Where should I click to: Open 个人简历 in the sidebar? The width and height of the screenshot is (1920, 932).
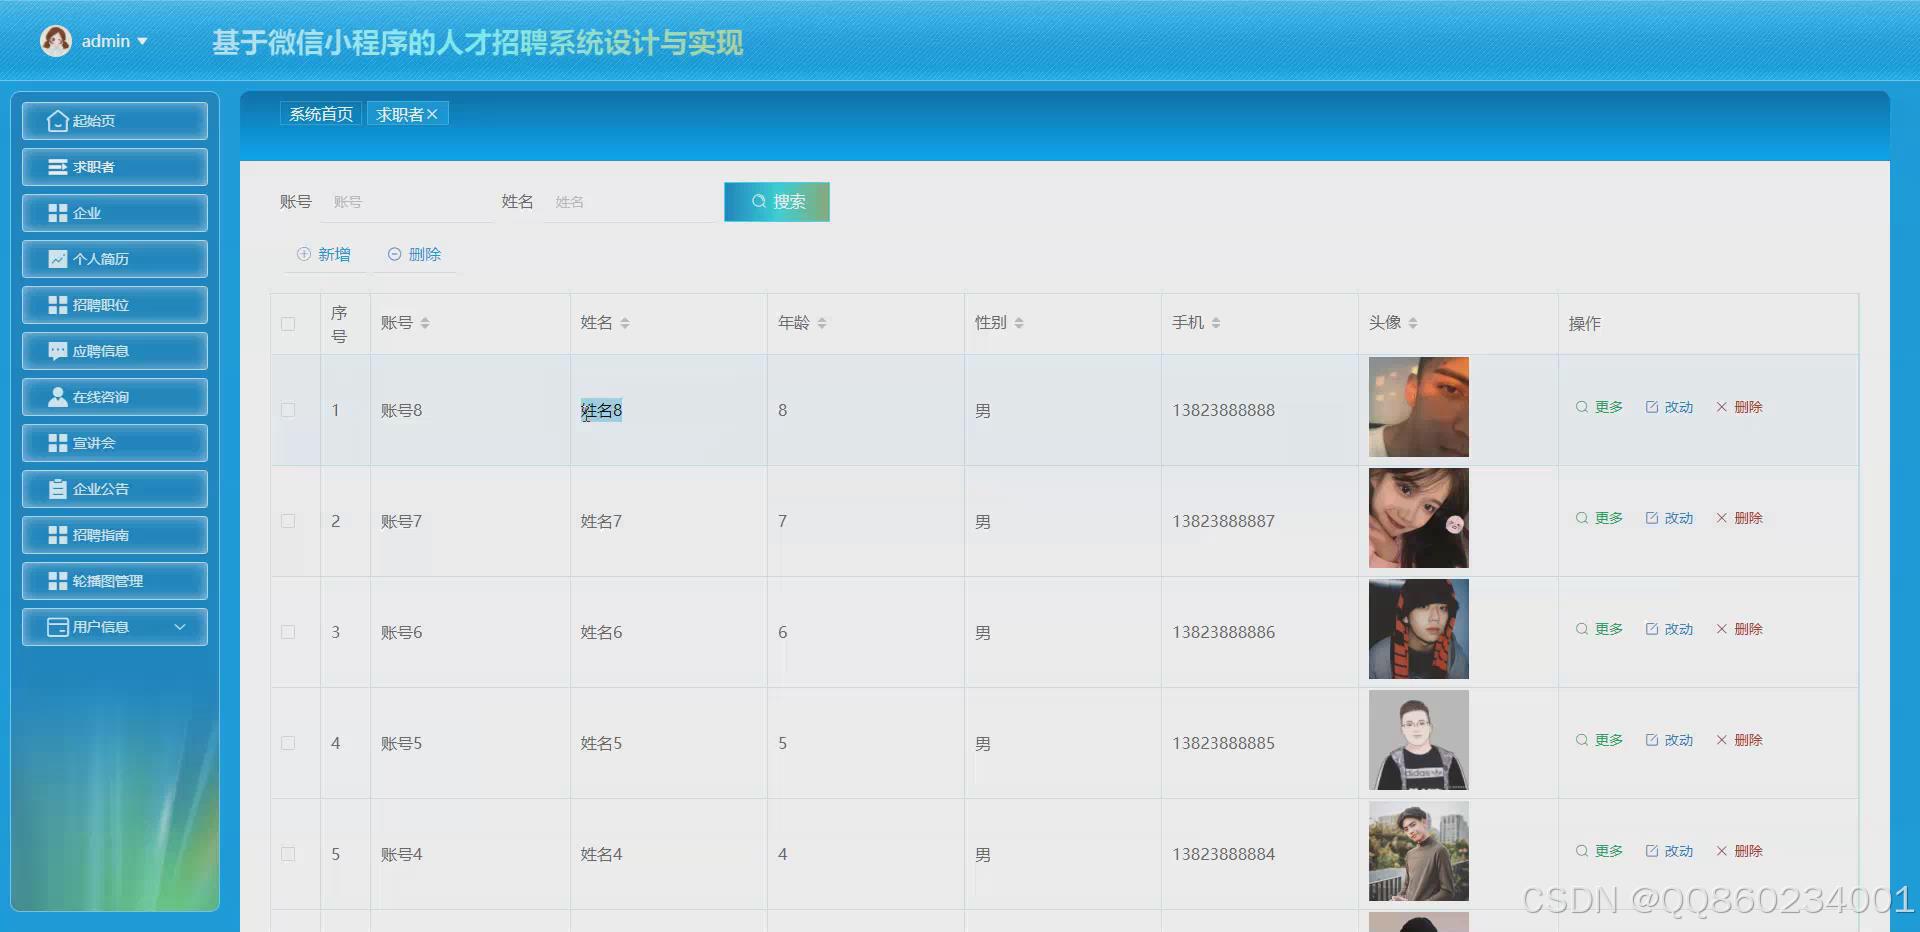(x=114, y=259)
